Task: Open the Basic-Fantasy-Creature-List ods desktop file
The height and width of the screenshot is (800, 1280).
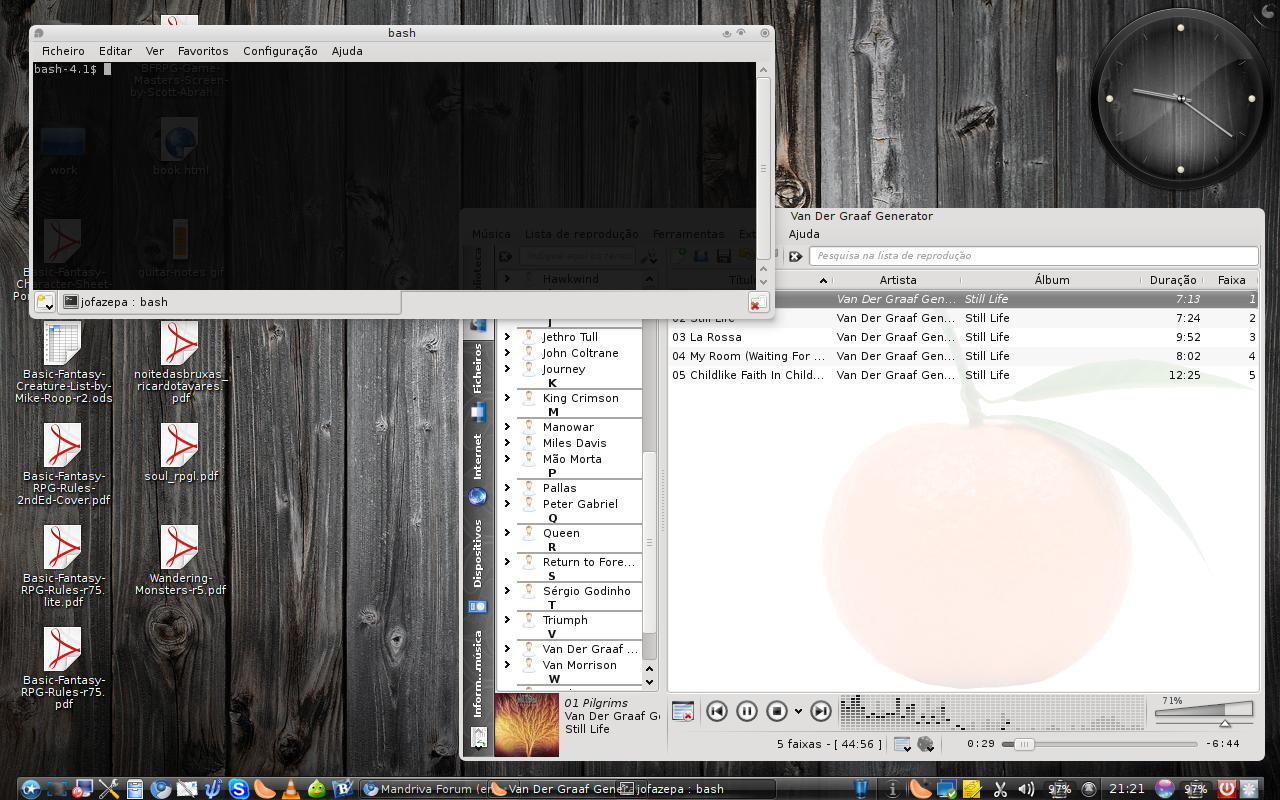Action: tap(63, 362)
